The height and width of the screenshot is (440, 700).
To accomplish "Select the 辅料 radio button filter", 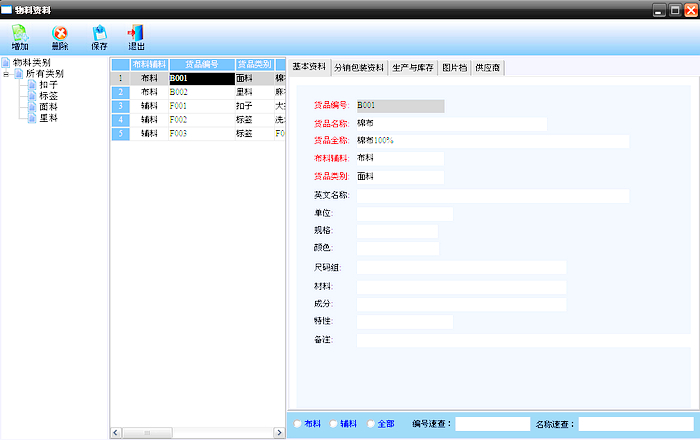I will click(x=334, y=424).
